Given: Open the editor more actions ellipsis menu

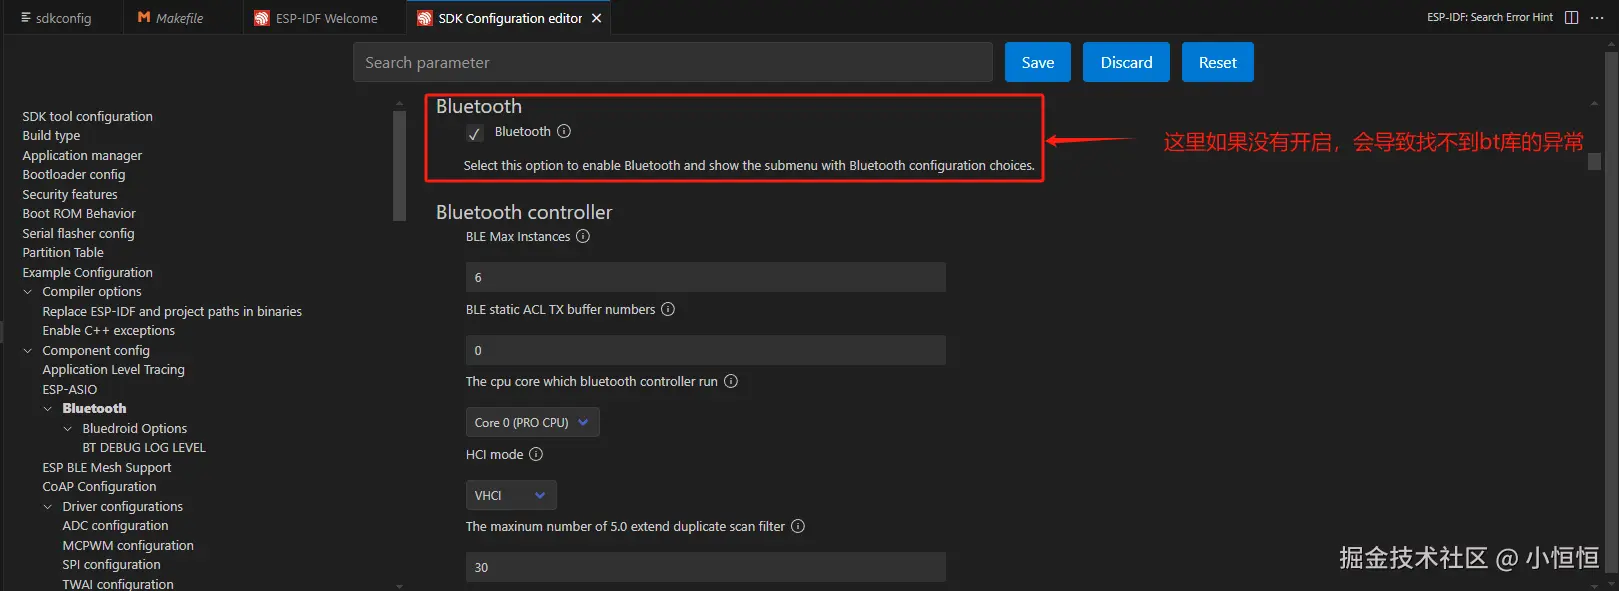Looking at the screenshot, I should click(1597, 17).
